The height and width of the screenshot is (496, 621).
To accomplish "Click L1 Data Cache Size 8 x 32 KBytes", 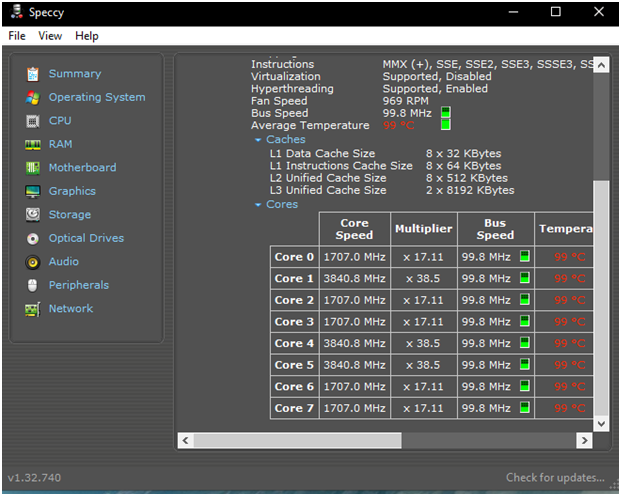I will [463, 153].
